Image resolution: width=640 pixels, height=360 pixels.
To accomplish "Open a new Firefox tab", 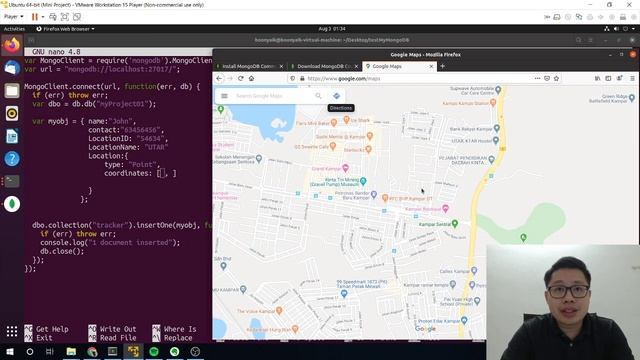I will (442, 66).
